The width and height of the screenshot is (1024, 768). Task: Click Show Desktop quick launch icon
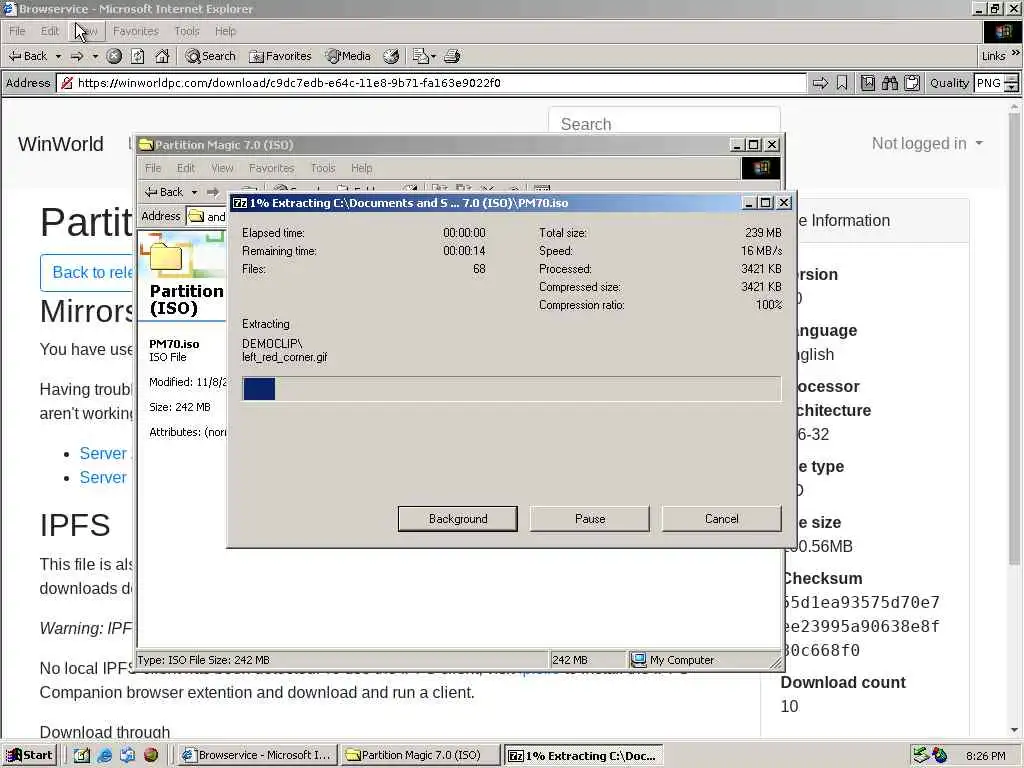82,755
